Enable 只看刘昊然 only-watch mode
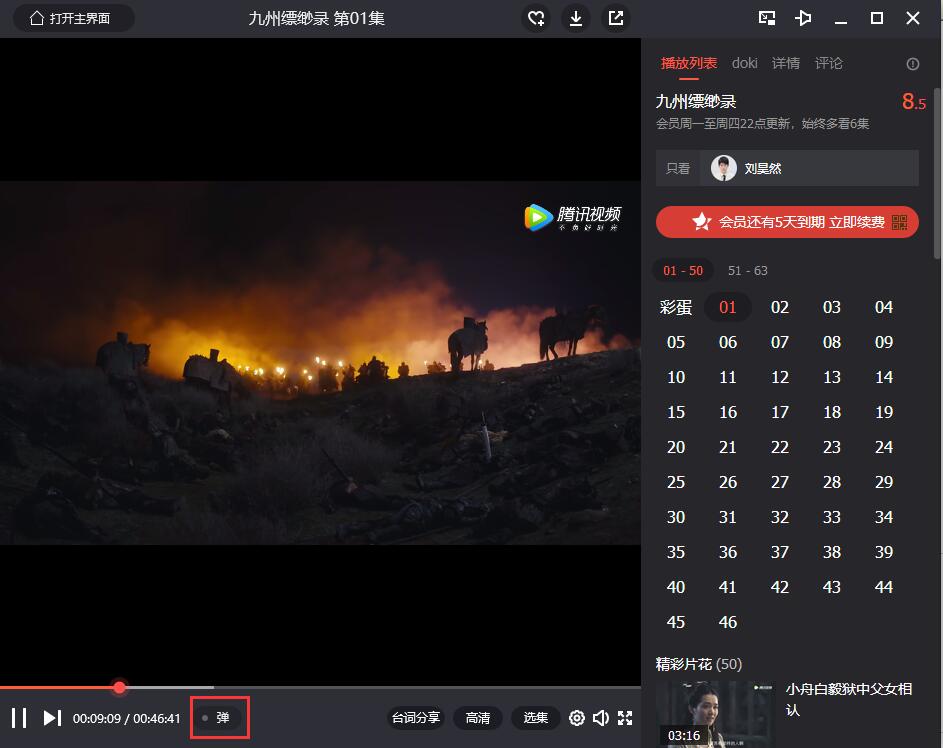 coord(762,167)
